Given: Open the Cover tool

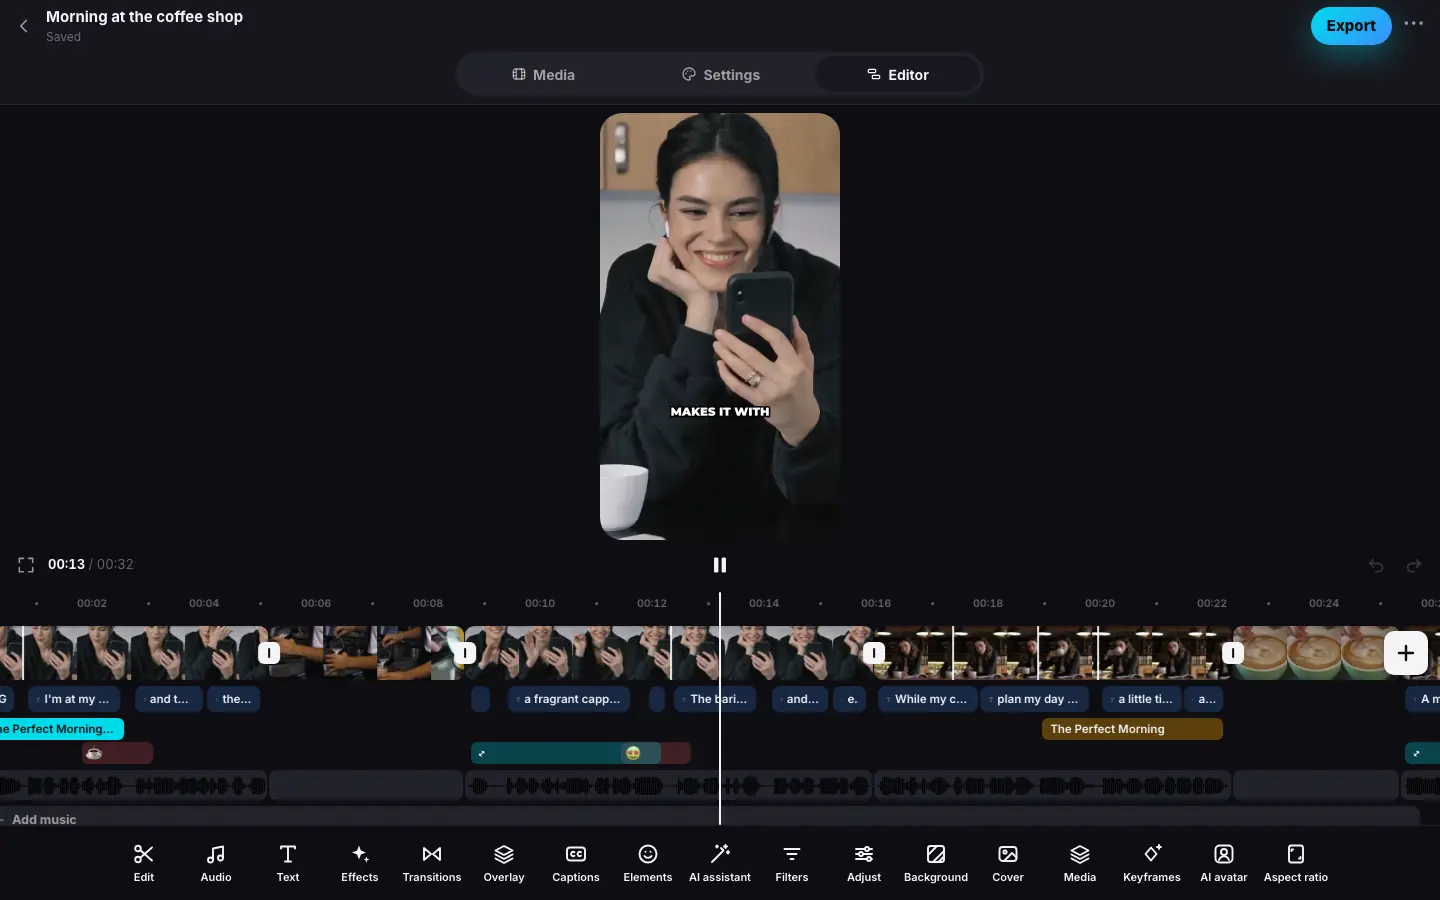Looking at the screenshot, I should [1008, 863].
